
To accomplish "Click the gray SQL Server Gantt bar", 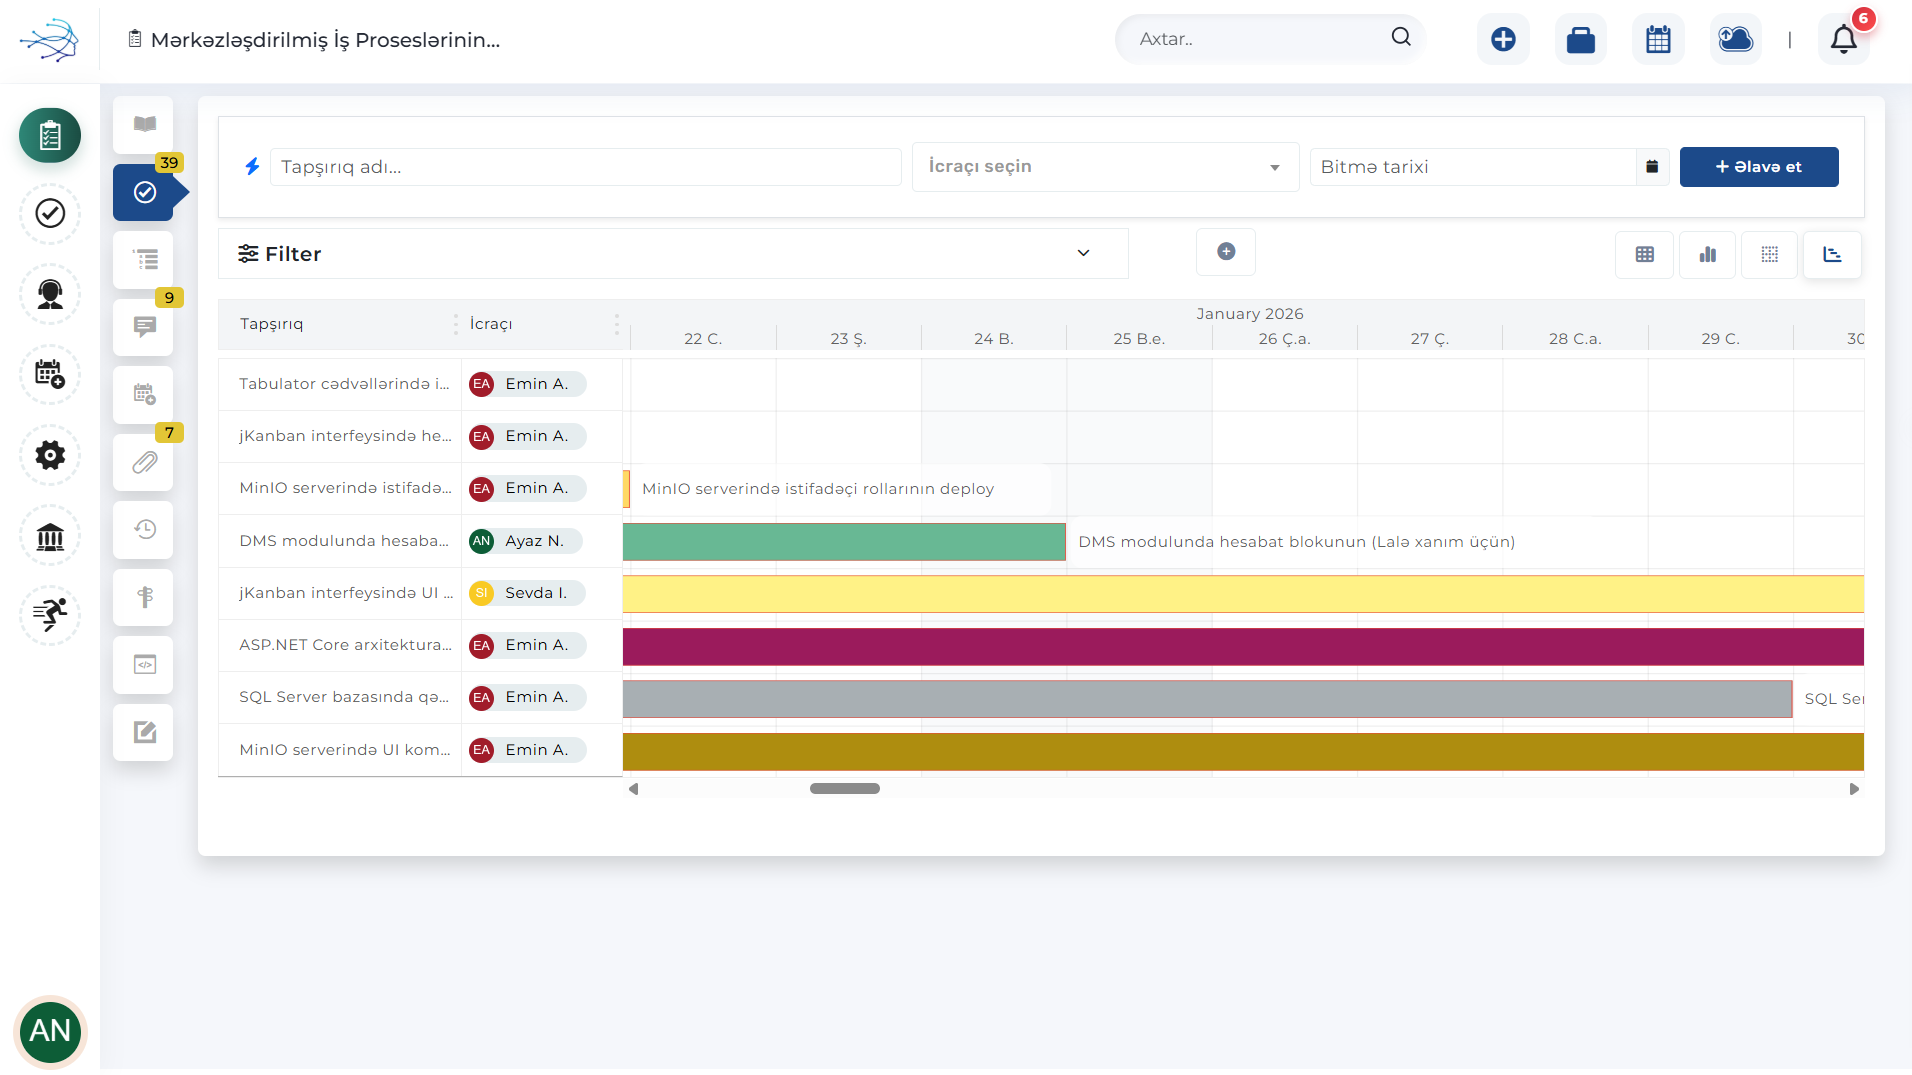I will [x=1207, y=699].
